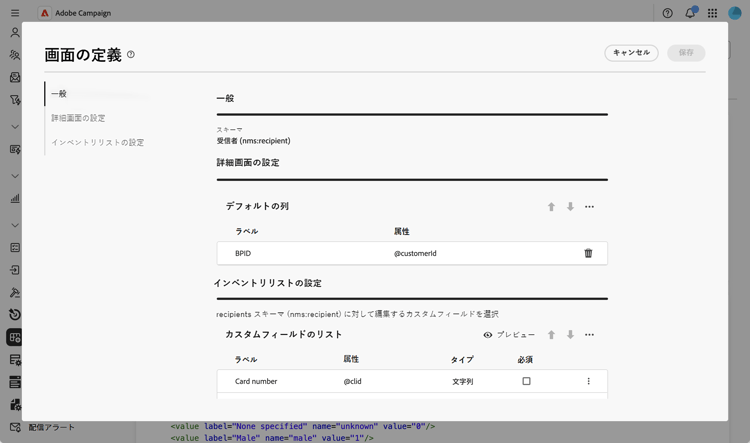Open the user profile avatar
This screenshot has height=443, width=750.
pos(735,13)
